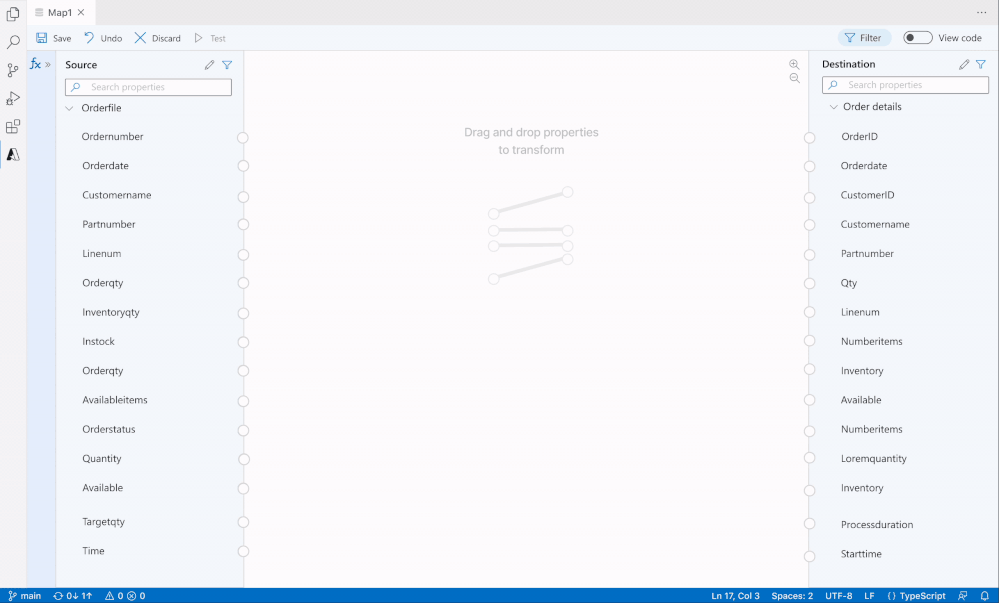Select destination OrderID connector circle
This screenshot has width=999, height=603.
[809, 138]
